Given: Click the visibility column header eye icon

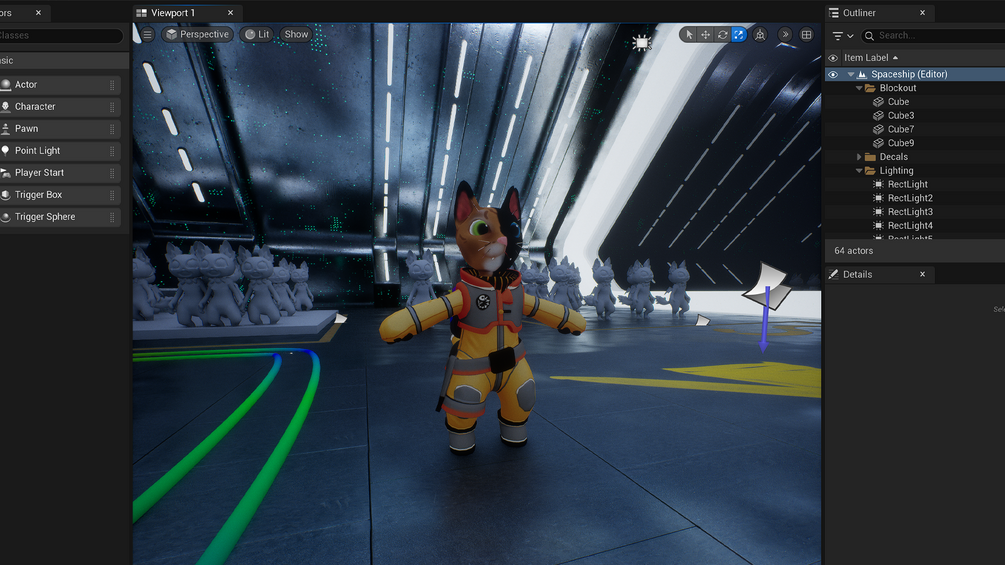Looking at the screenshot, I should coord(833,58).
